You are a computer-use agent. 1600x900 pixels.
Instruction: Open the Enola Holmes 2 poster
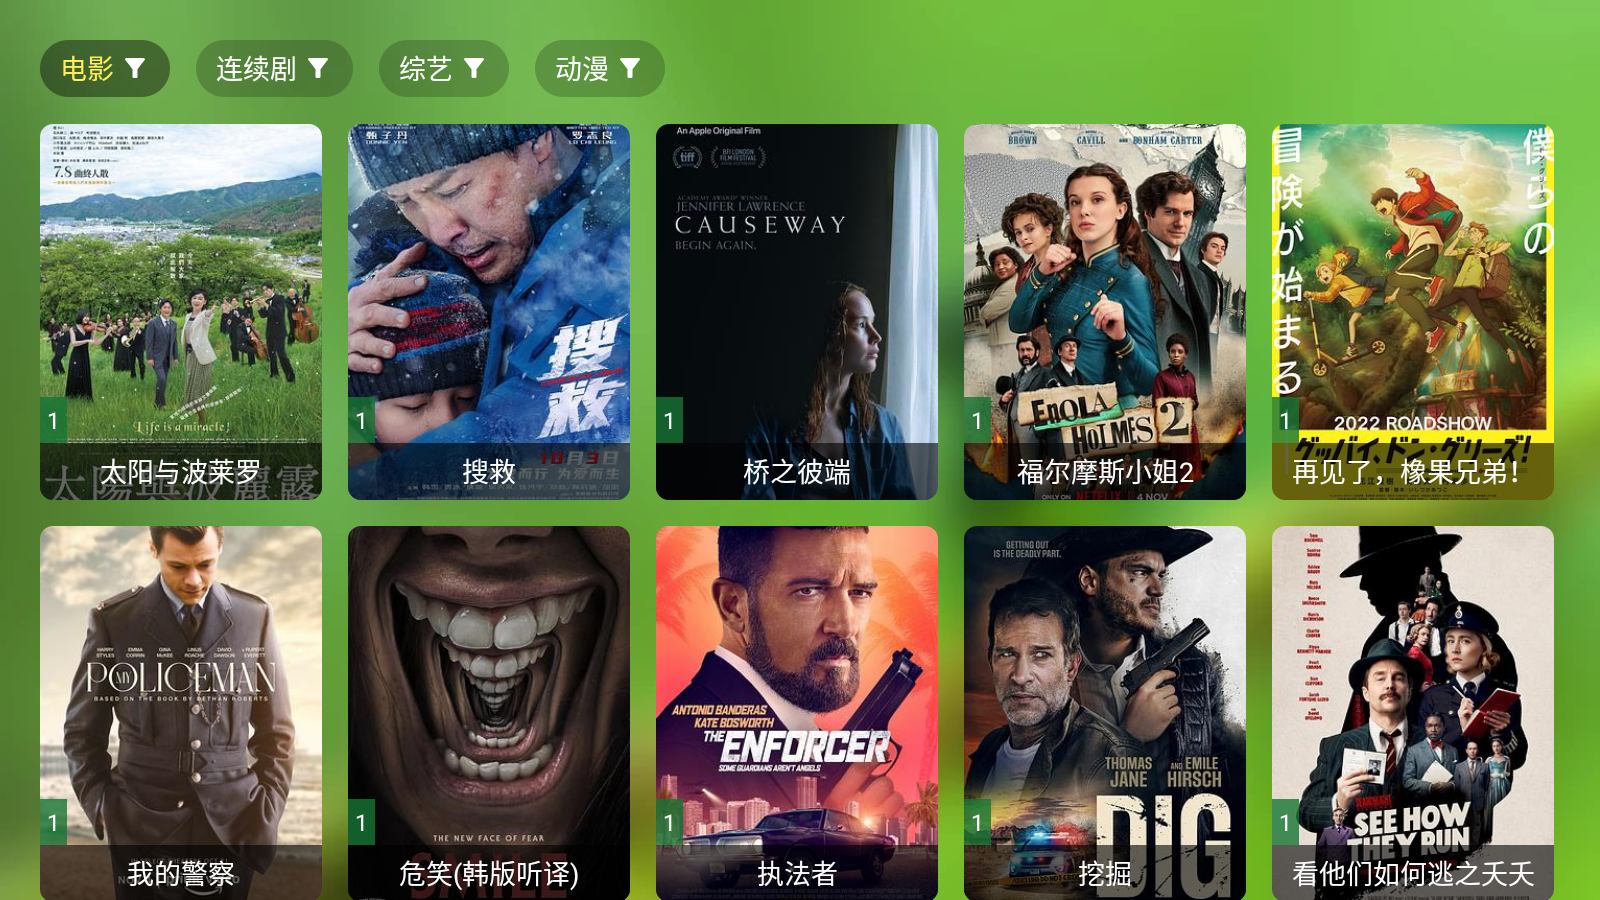click(1105, 311)
